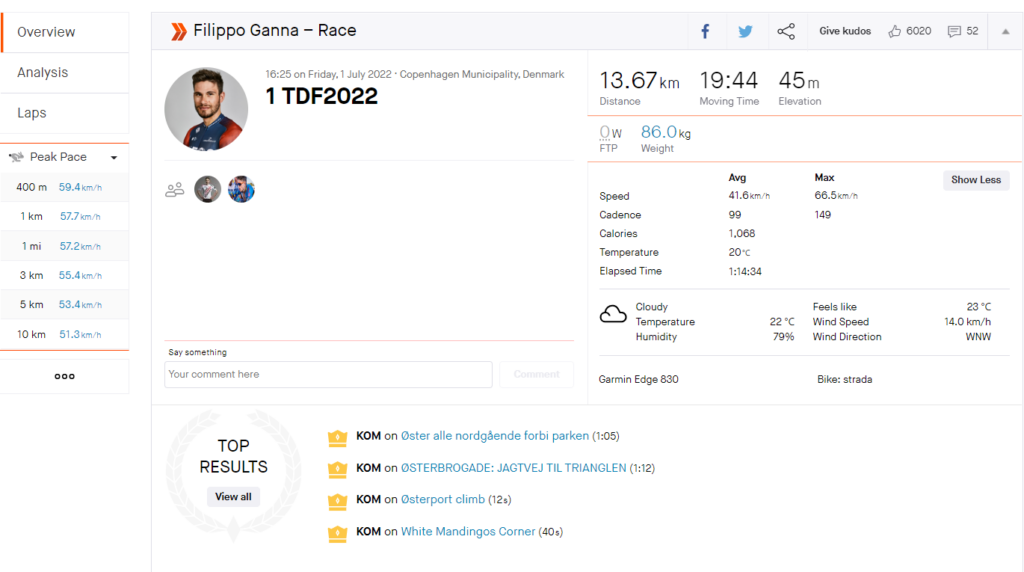Click the 45 m elevation value
This screenshot has height=572, width=1024.
point(799,80)
